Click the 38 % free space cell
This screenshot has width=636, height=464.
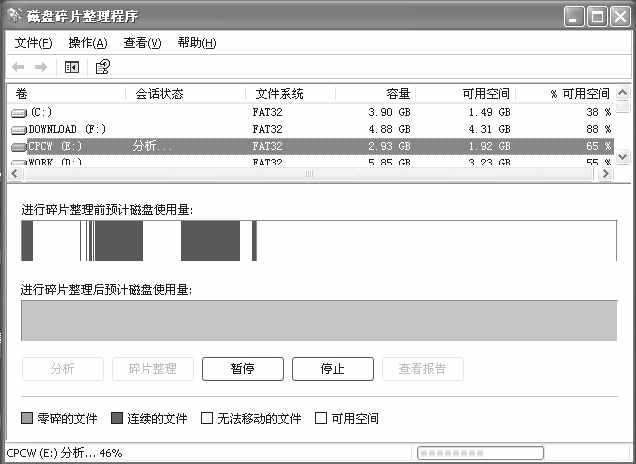[x=599, y=112]
